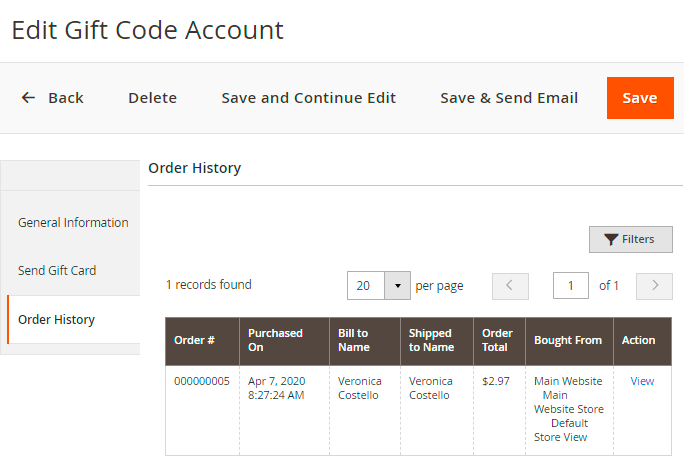Click the 20 per page value box
Viewport: 684px width, 467px height.
point(365,286)
